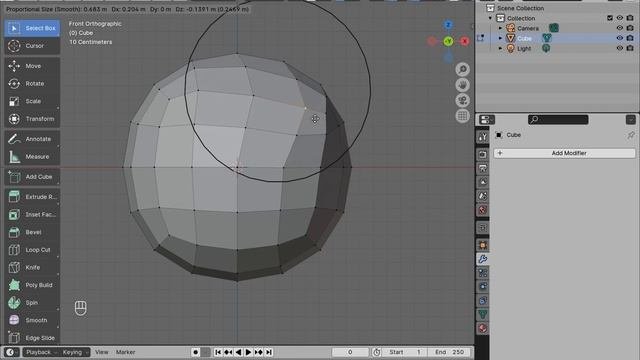
Task: Toggle auto keying record button
Action: (x=196, y=352)
